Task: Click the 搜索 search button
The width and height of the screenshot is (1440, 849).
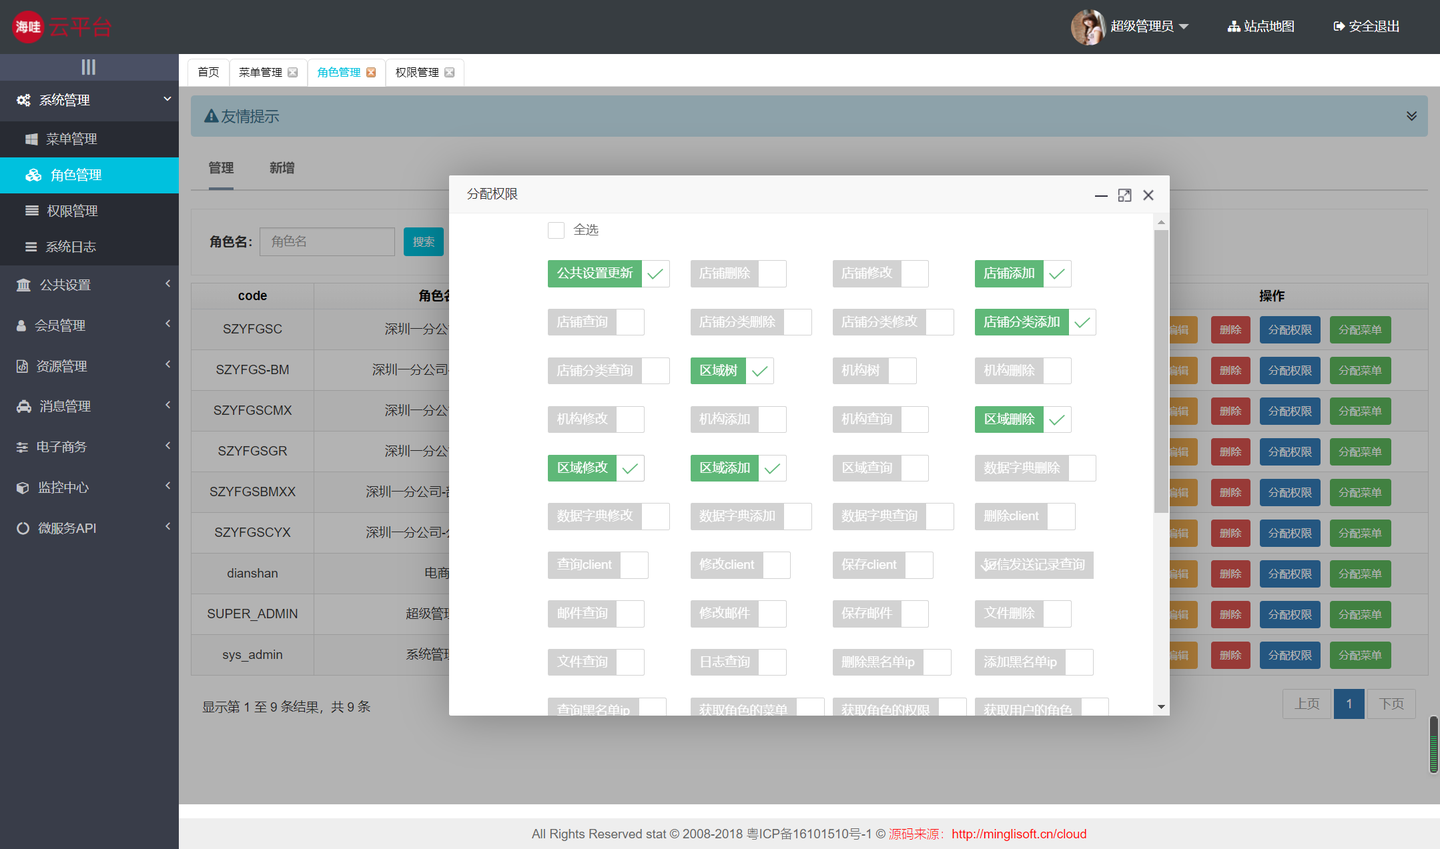Action: point(423,241)
